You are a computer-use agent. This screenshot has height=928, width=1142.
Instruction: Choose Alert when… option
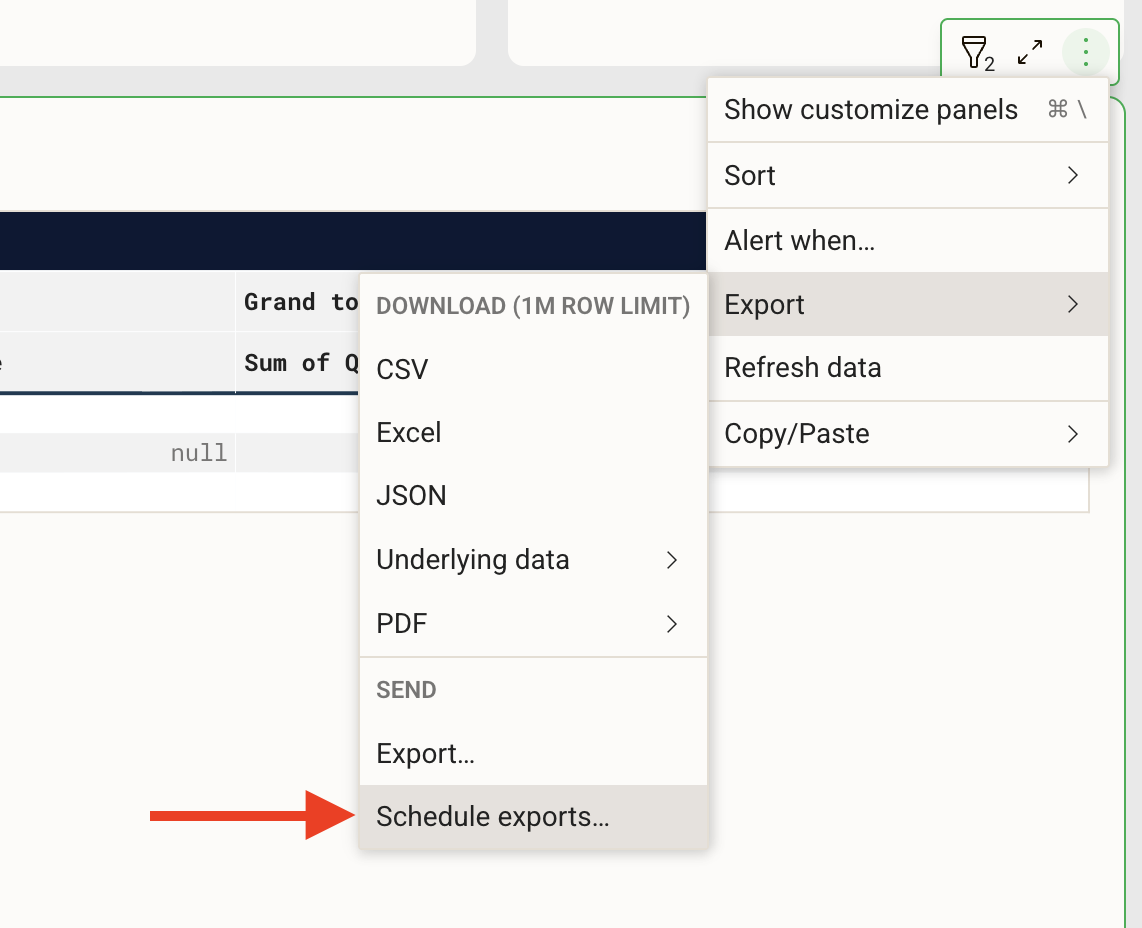(907, 240)
